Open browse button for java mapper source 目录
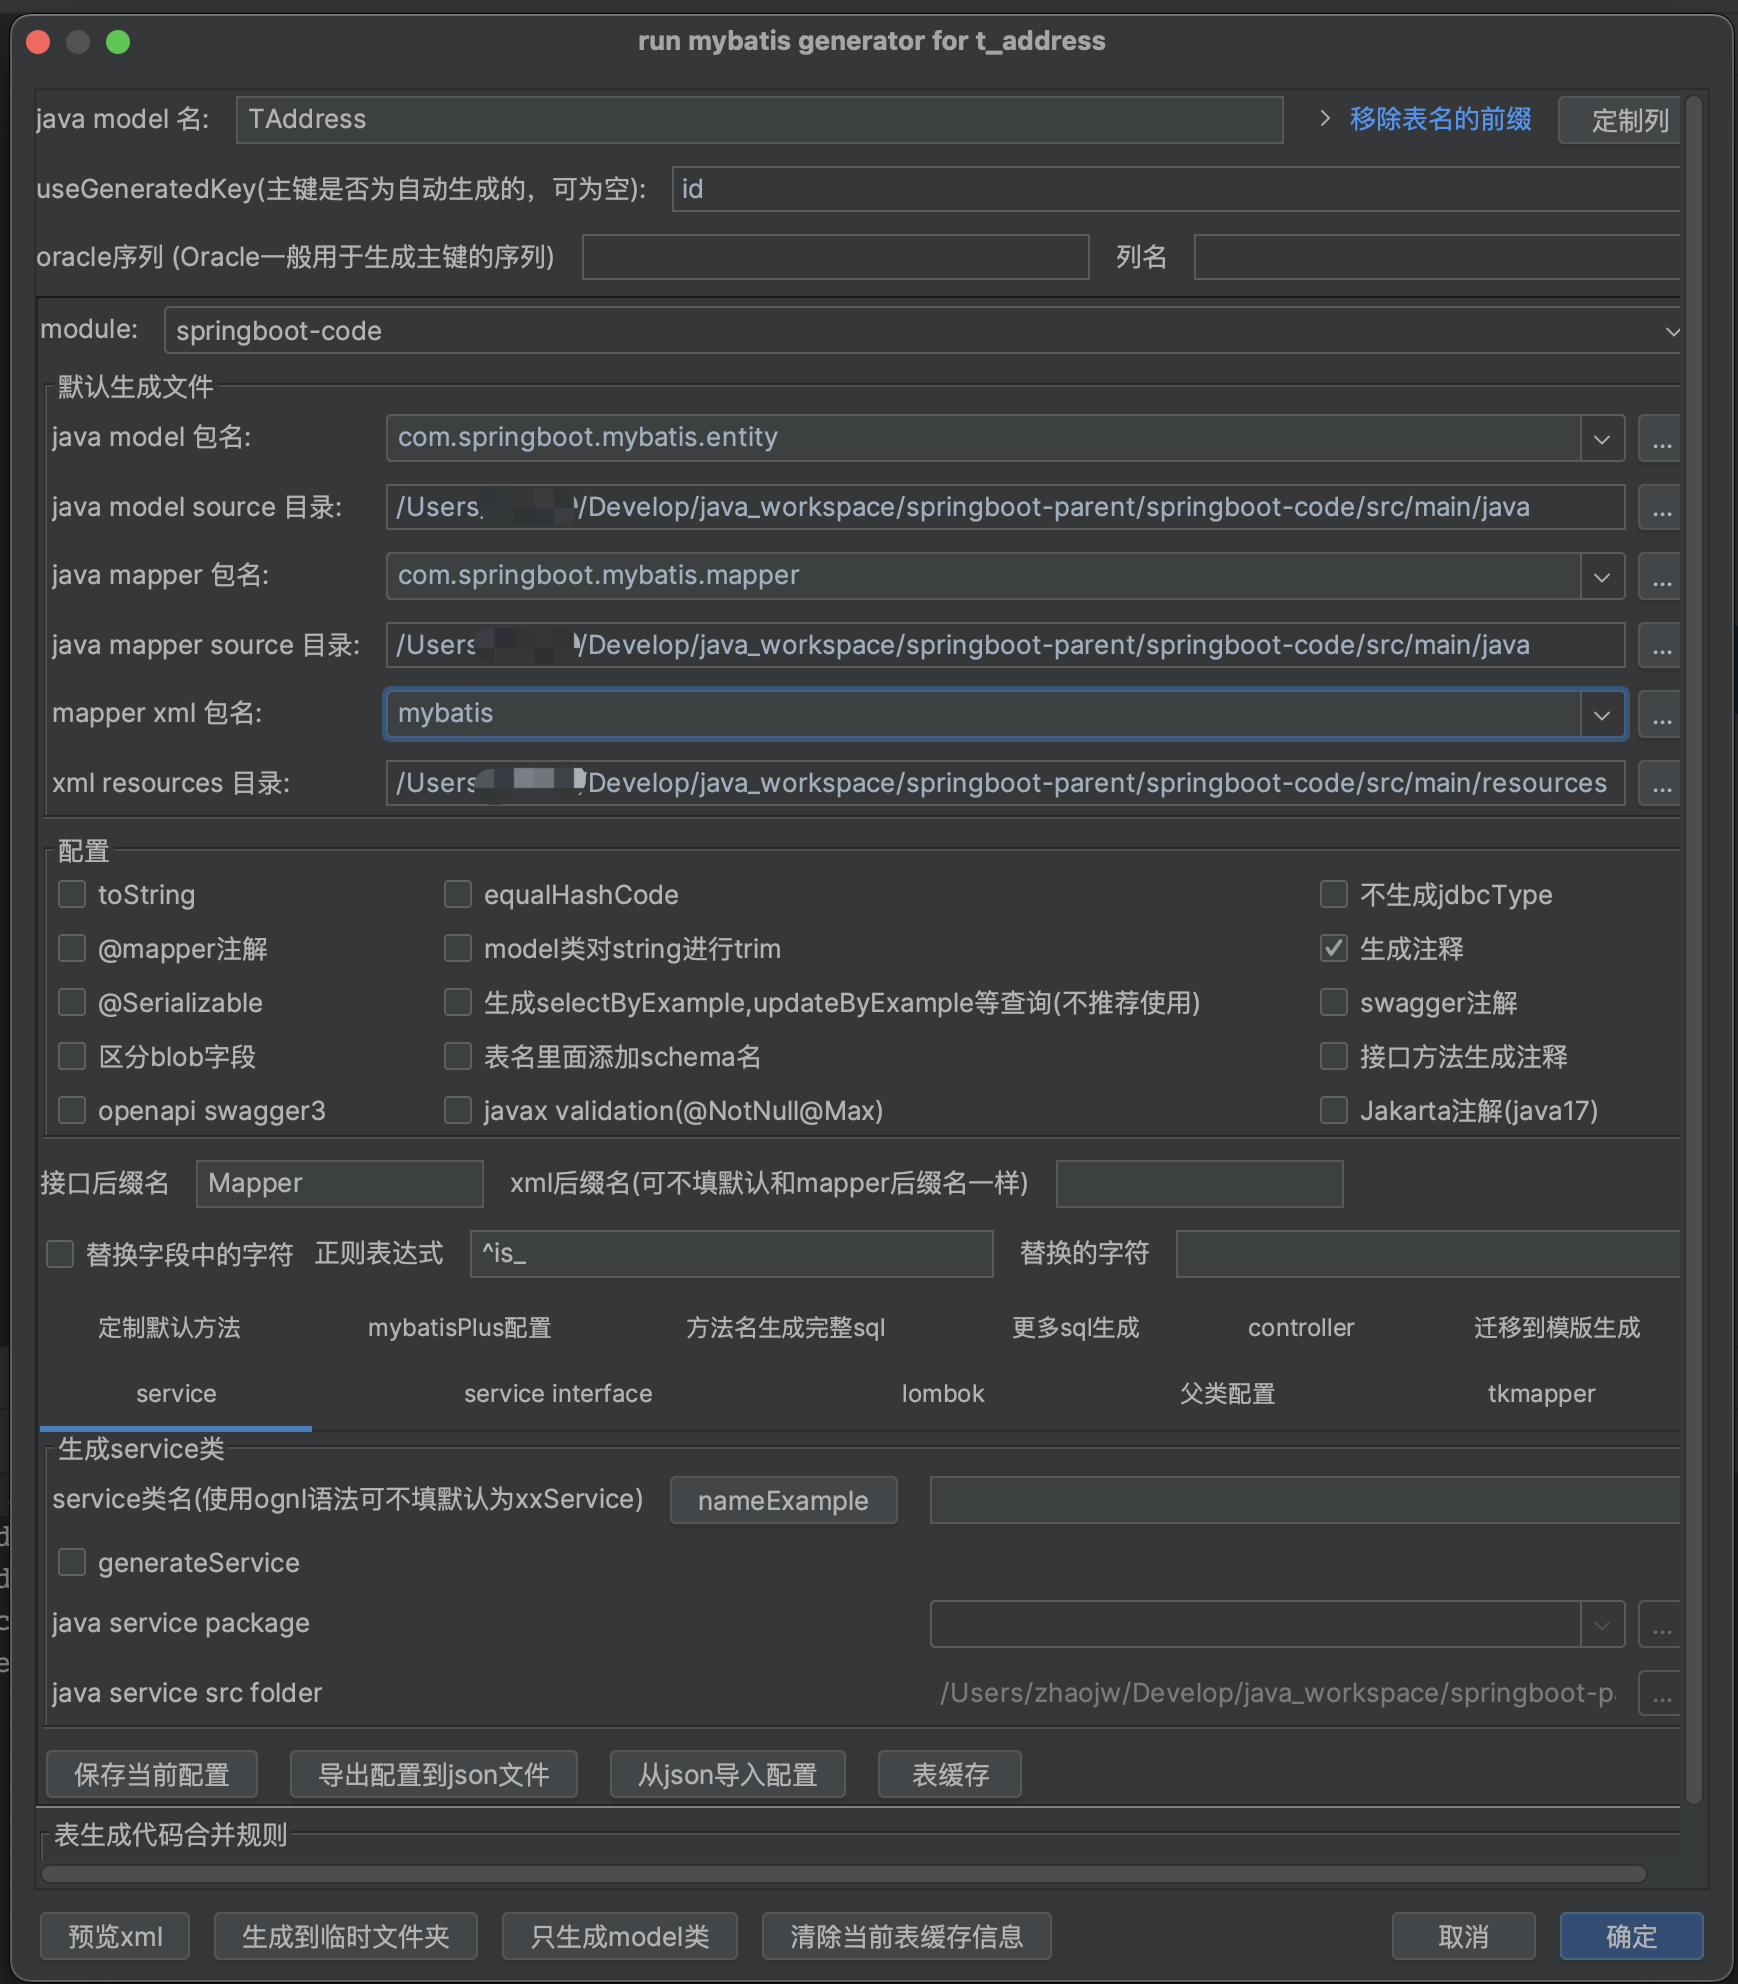This screenshot has width=1738, height=1984. click(x=1661, y=646)
